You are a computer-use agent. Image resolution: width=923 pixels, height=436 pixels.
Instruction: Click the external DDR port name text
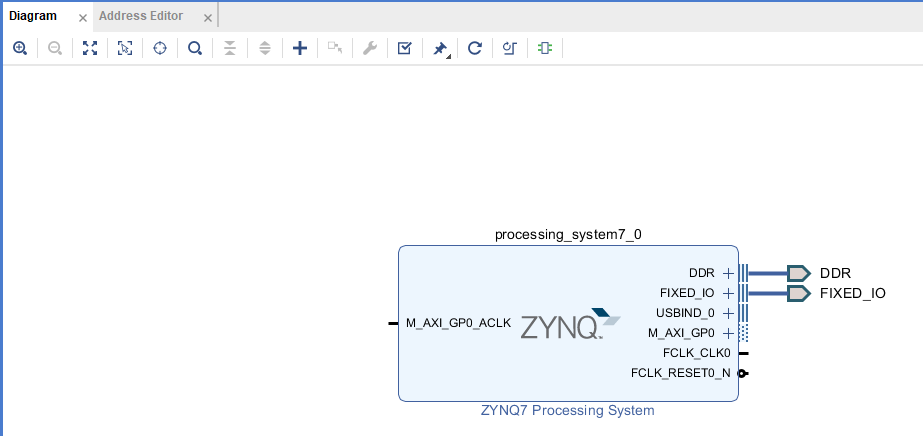(835, 274)
